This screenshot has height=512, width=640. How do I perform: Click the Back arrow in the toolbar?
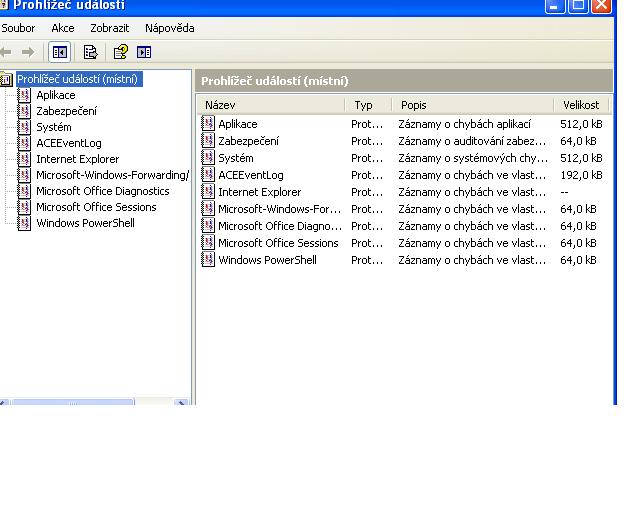click(6, 52)
